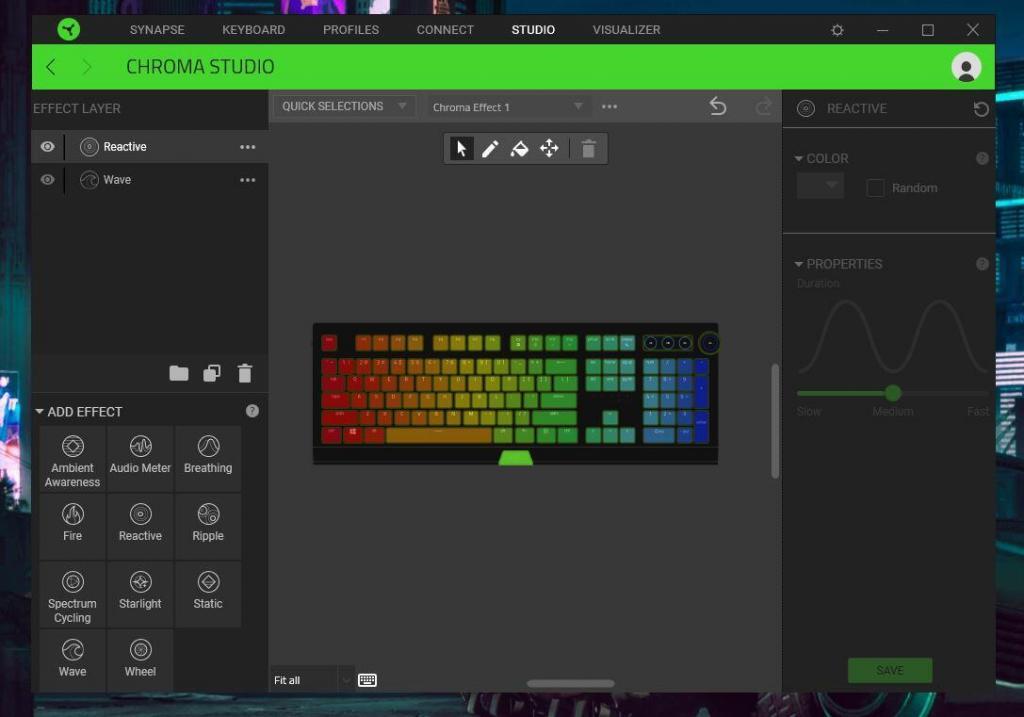Click the Save button

coord(889,670)
